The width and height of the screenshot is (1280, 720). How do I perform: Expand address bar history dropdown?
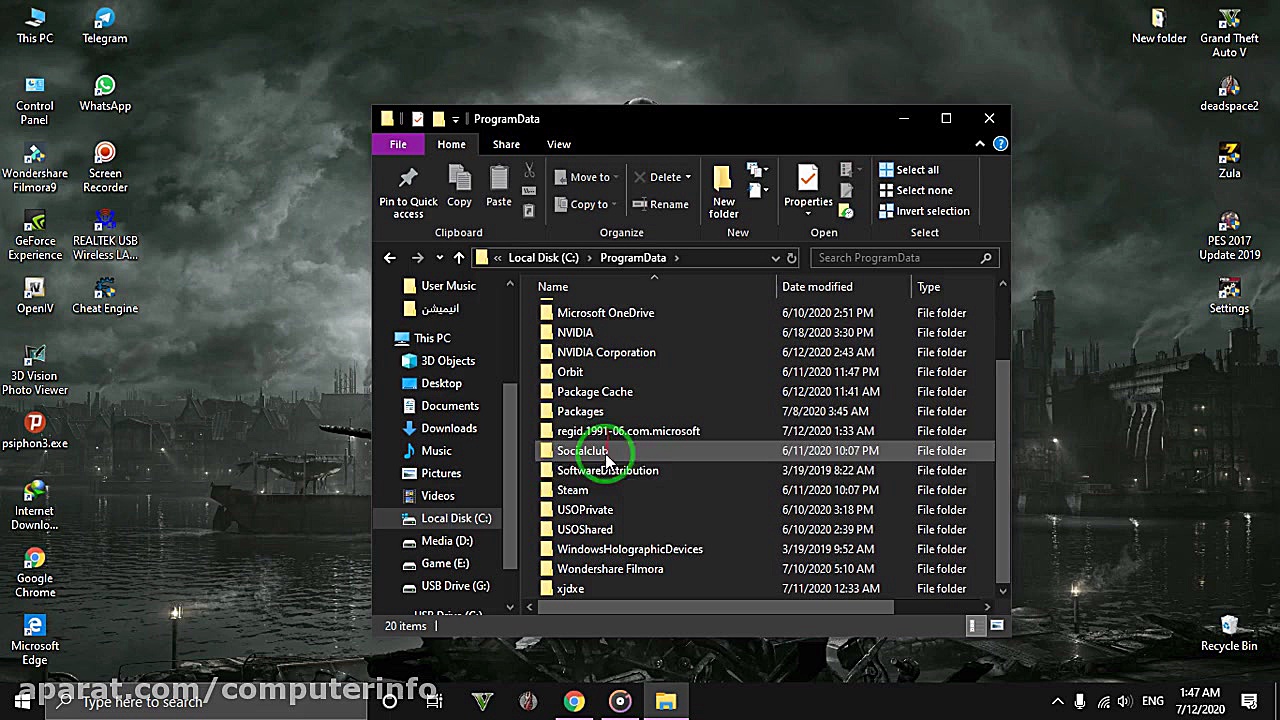coord(775,258)
